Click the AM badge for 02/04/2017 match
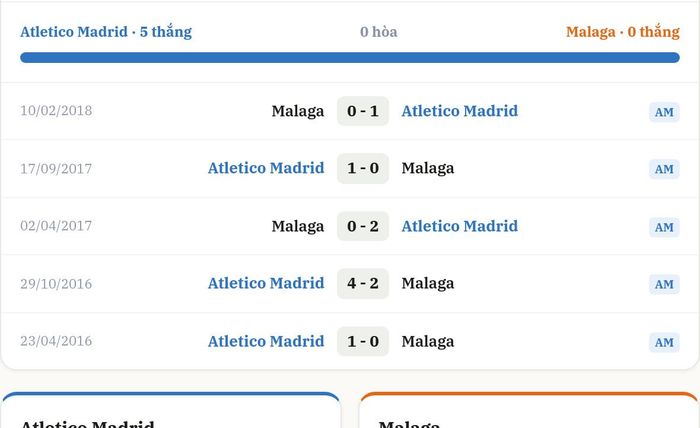Image resolution: width=700 pixels, height=428 pixels. click(664, 227)
